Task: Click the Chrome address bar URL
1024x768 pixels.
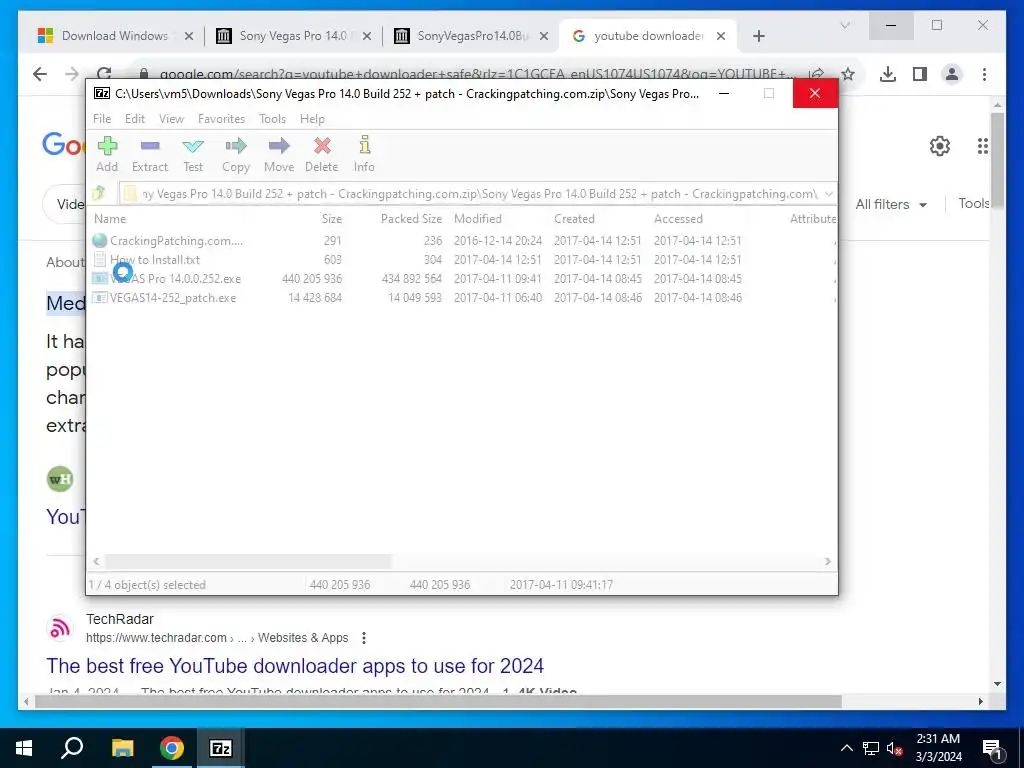Action: [477, 74]
